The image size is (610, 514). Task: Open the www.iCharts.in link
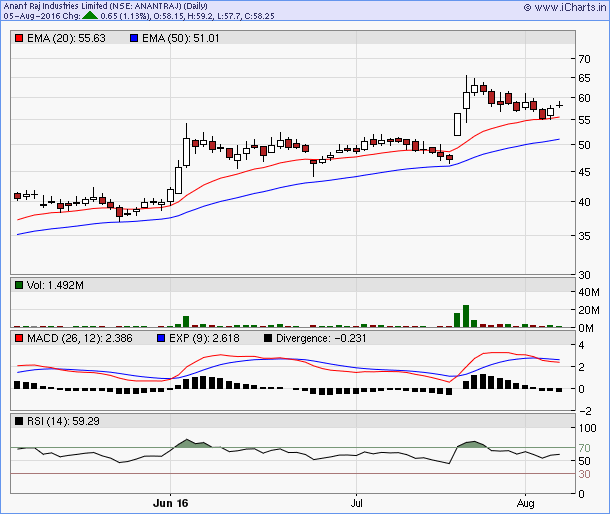pyautogui.click(x=565, y=7)
